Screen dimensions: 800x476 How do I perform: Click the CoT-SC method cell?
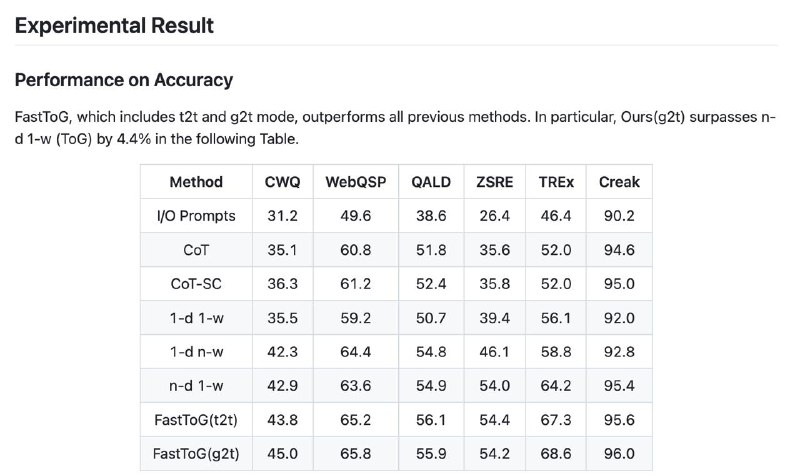[x=196, y=284]
